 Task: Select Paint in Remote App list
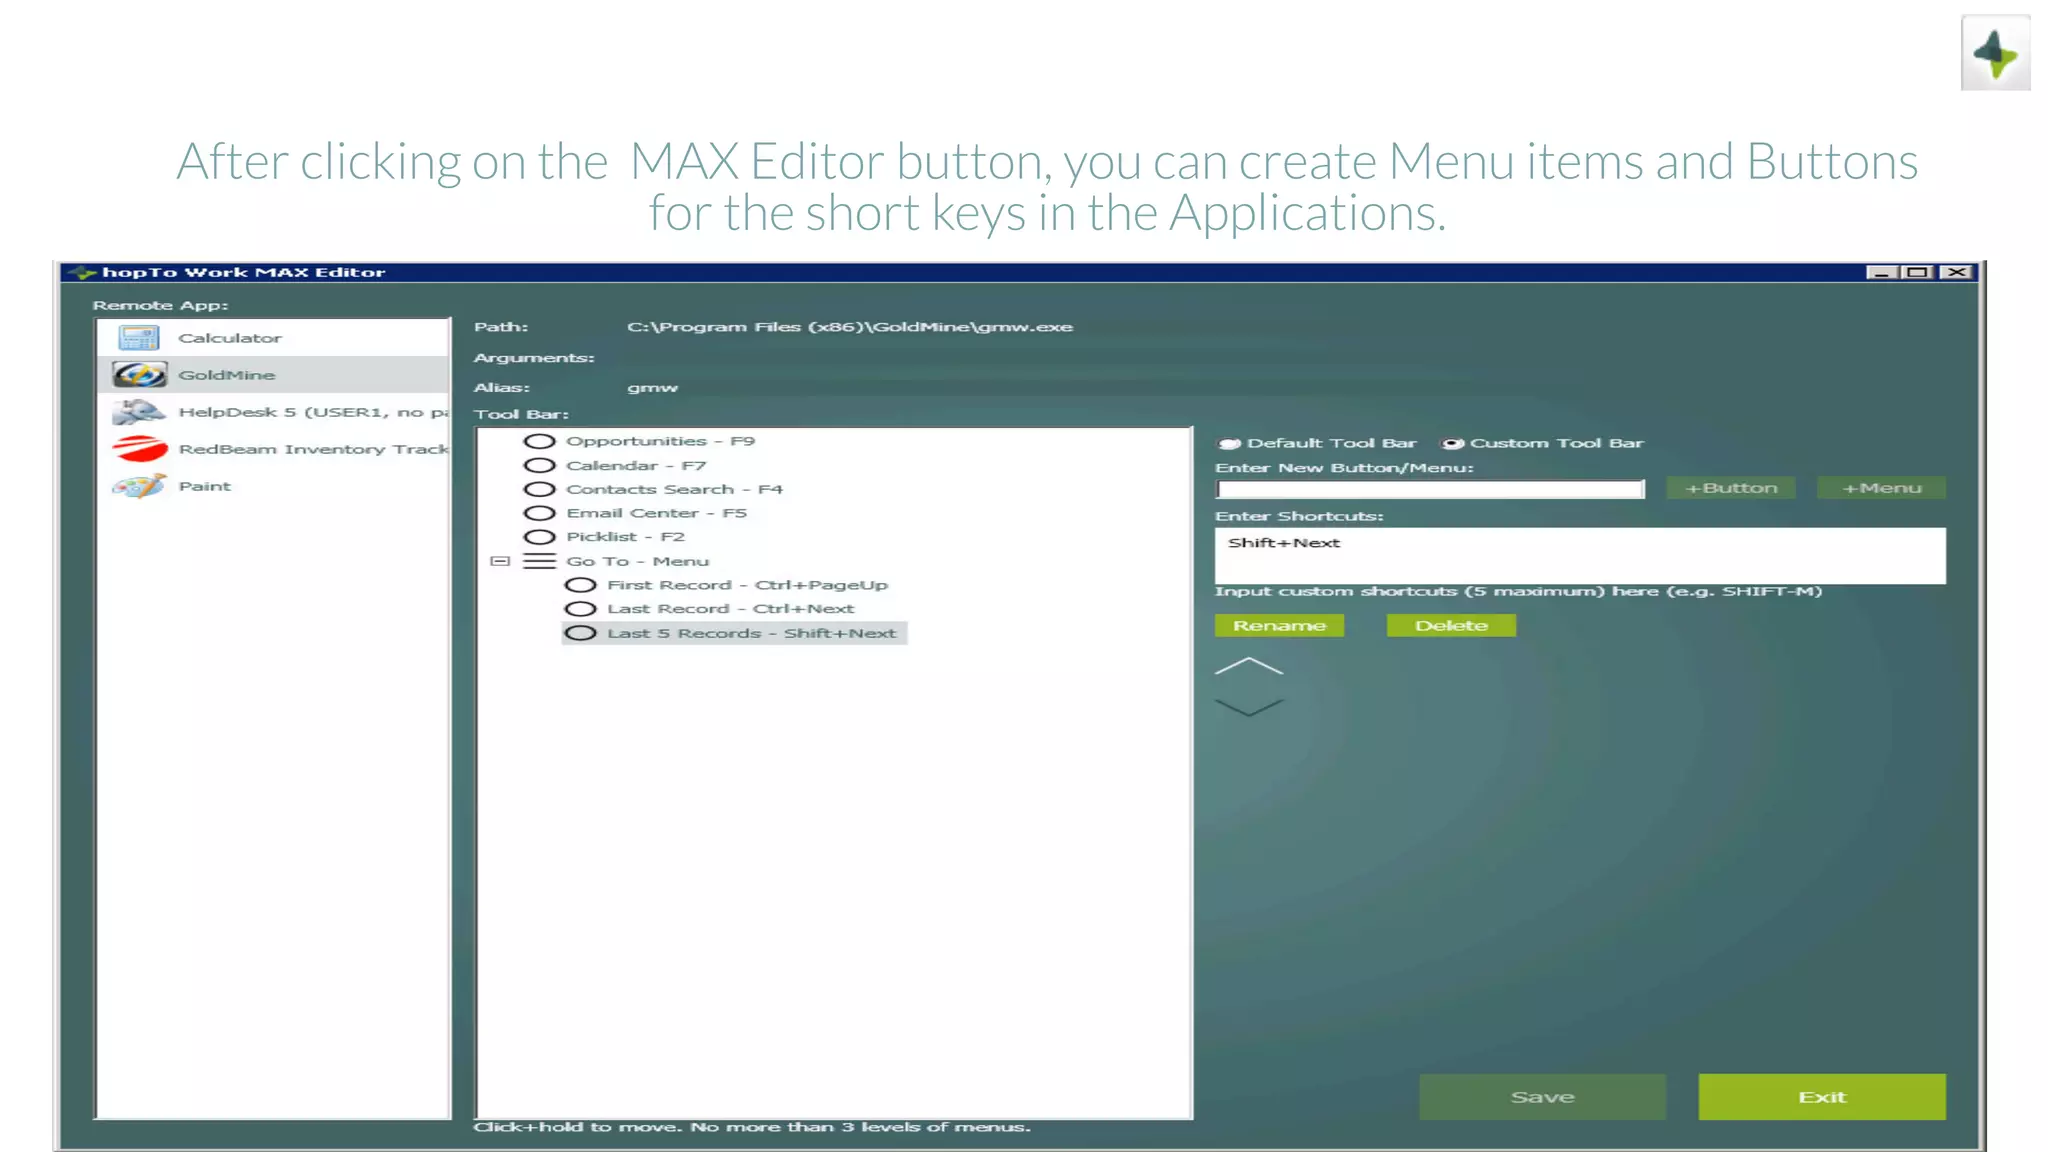point(273,486)
